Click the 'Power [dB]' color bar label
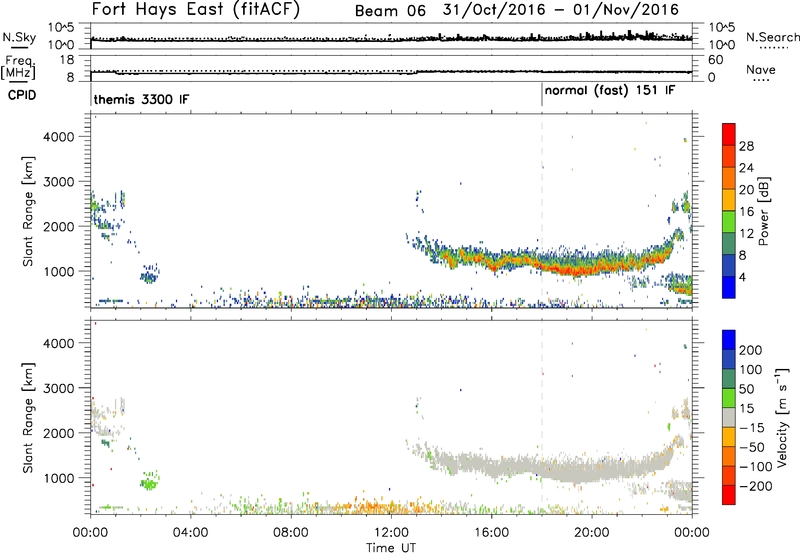 coord(763,211)
